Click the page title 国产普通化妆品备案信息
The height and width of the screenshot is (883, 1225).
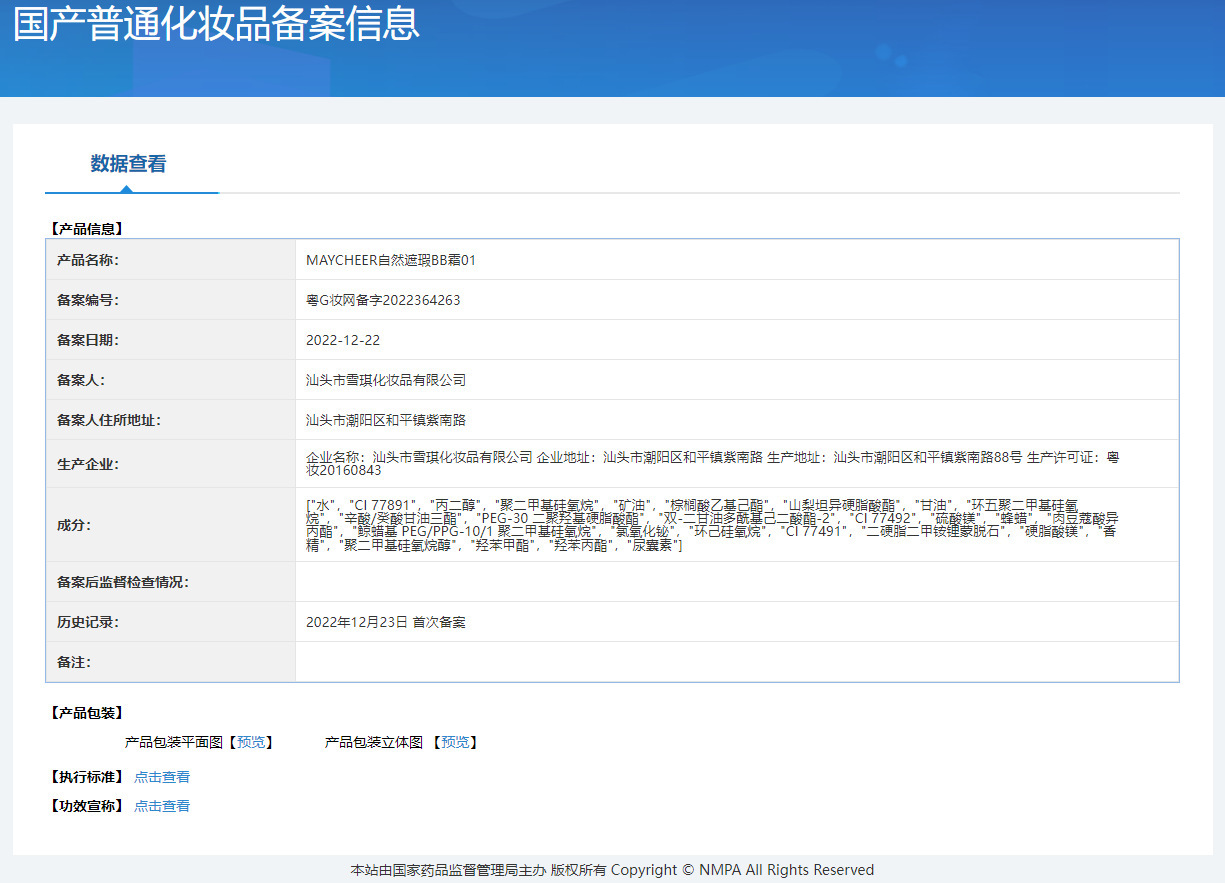[x=216, y=22]
